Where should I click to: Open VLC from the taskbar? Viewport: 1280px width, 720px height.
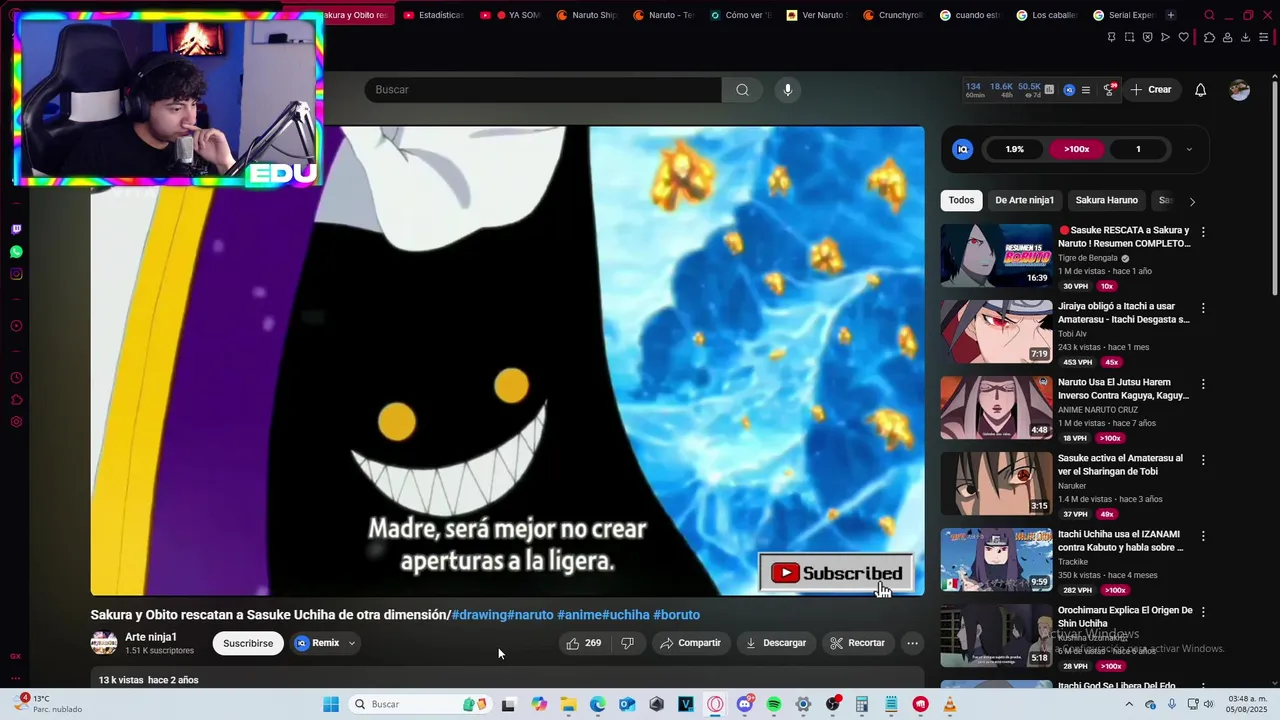[950, 704]
